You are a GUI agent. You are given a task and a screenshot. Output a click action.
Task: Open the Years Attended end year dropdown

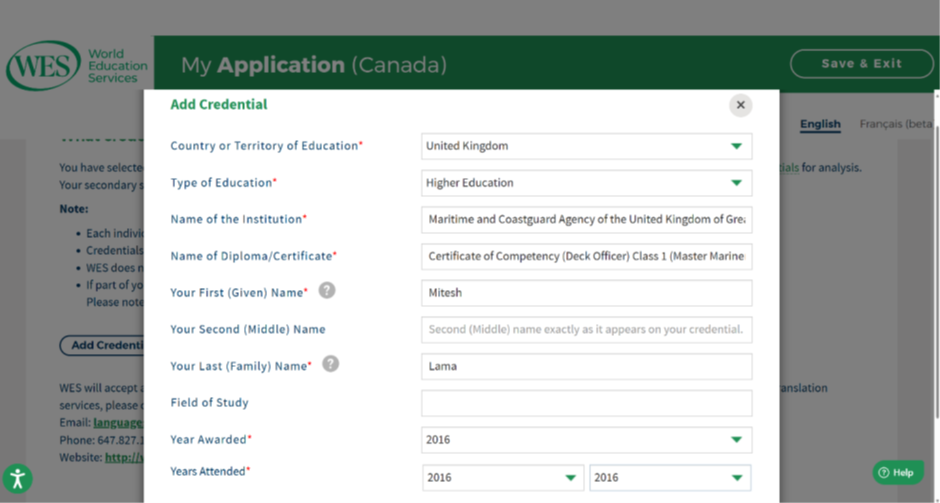tap(670, 478)
